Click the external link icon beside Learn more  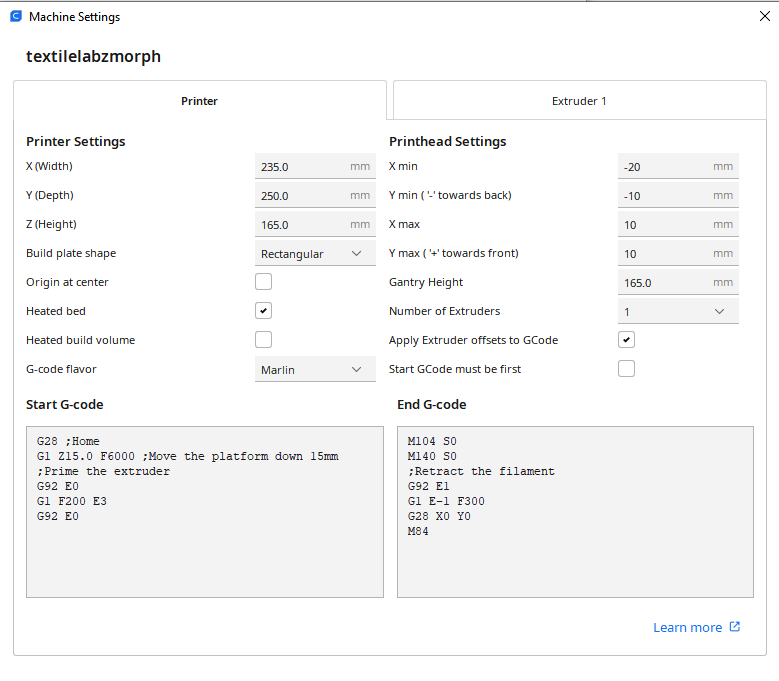click(x=735, y=627)
